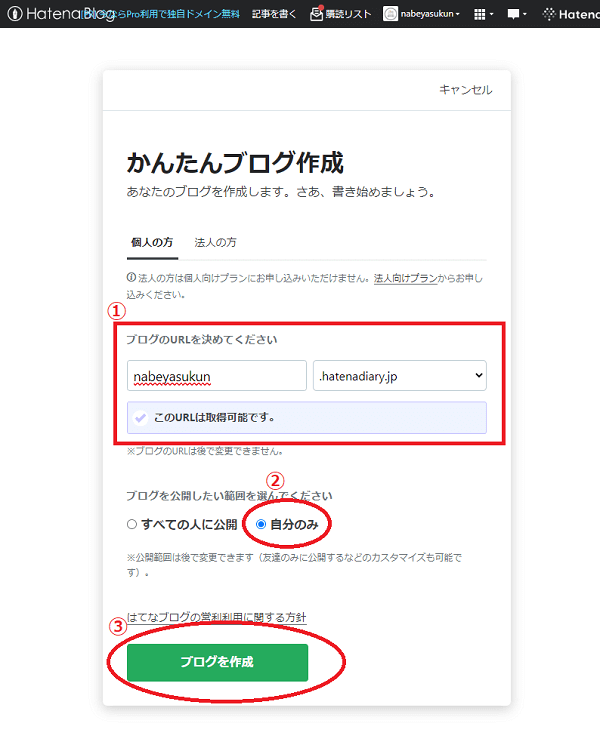Switch to the 法人の方 tab
This screenshot has width=600, height=748.
(x=215, y=242)
